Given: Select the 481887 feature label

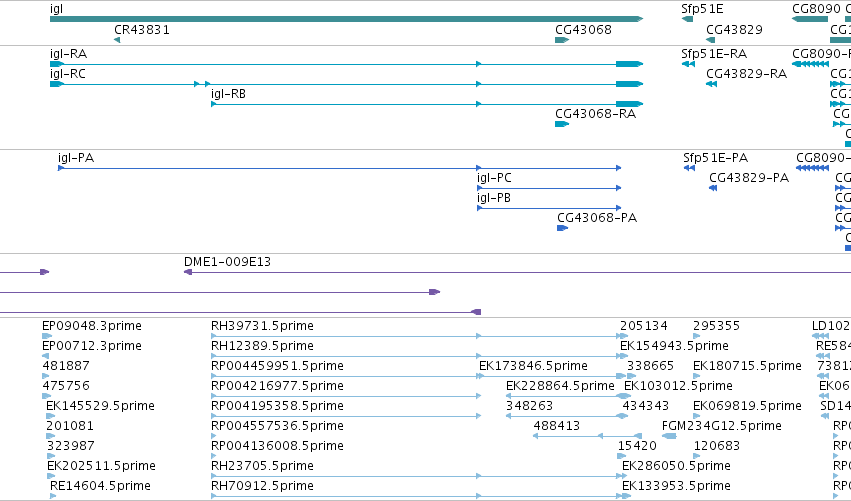Looking at the screenshot, I should pos(66,366).
